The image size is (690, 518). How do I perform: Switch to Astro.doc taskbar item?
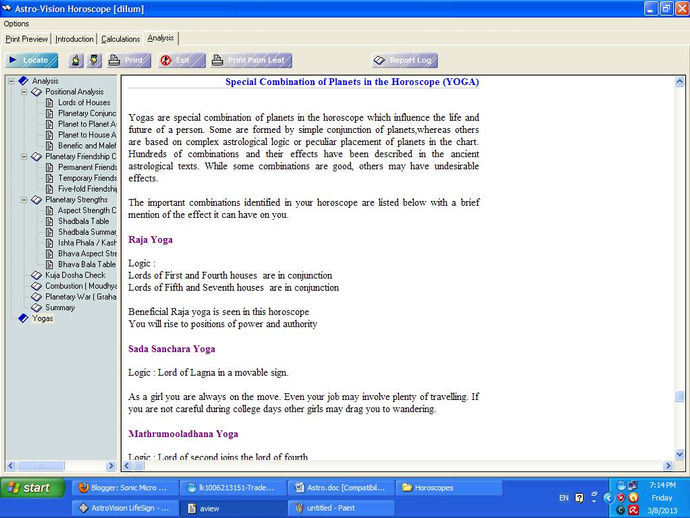click(x=341, y=488)
